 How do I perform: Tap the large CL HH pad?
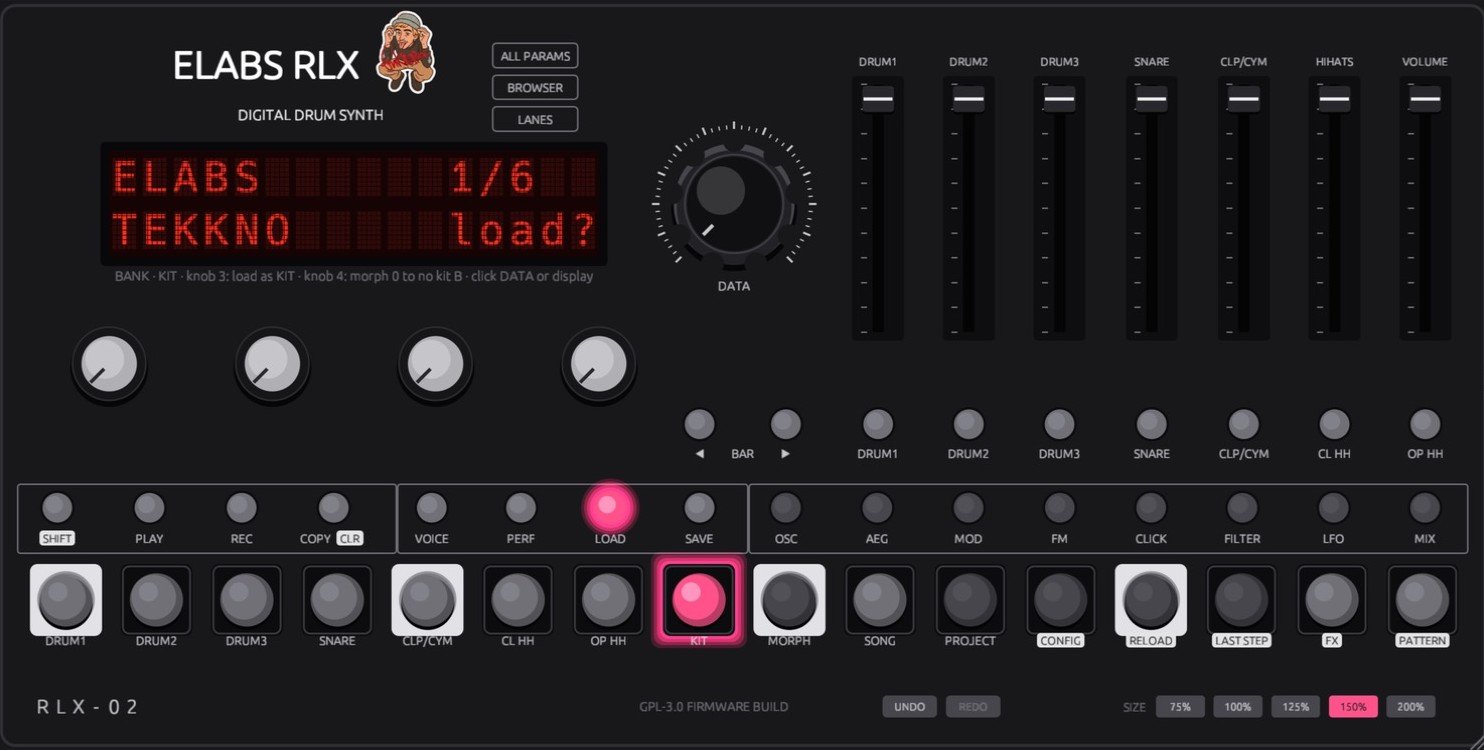518,600
